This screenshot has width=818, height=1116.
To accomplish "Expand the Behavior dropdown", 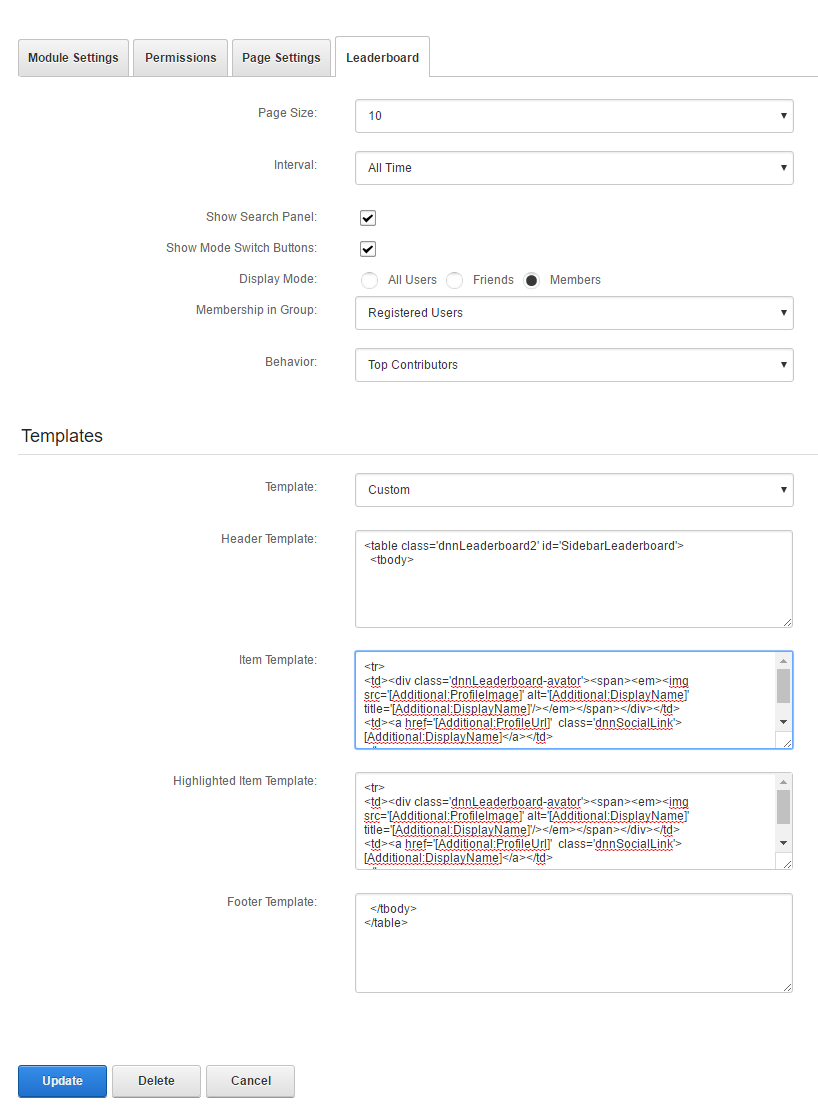I will point(574,365).
